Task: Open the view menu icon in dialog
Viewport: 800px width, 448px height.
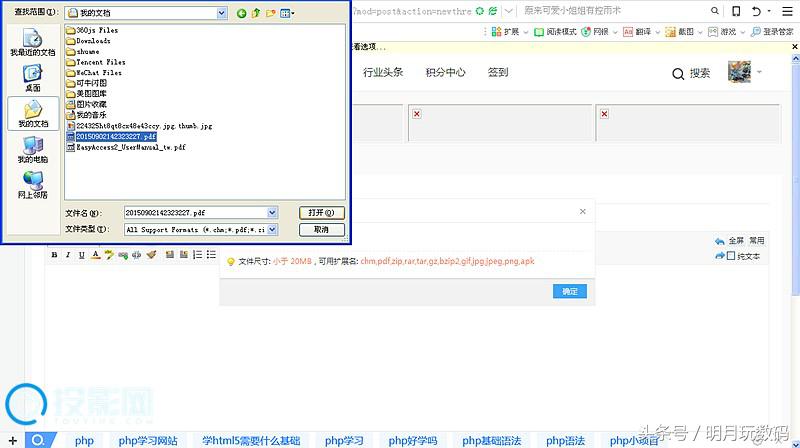Action: (287, 13)
